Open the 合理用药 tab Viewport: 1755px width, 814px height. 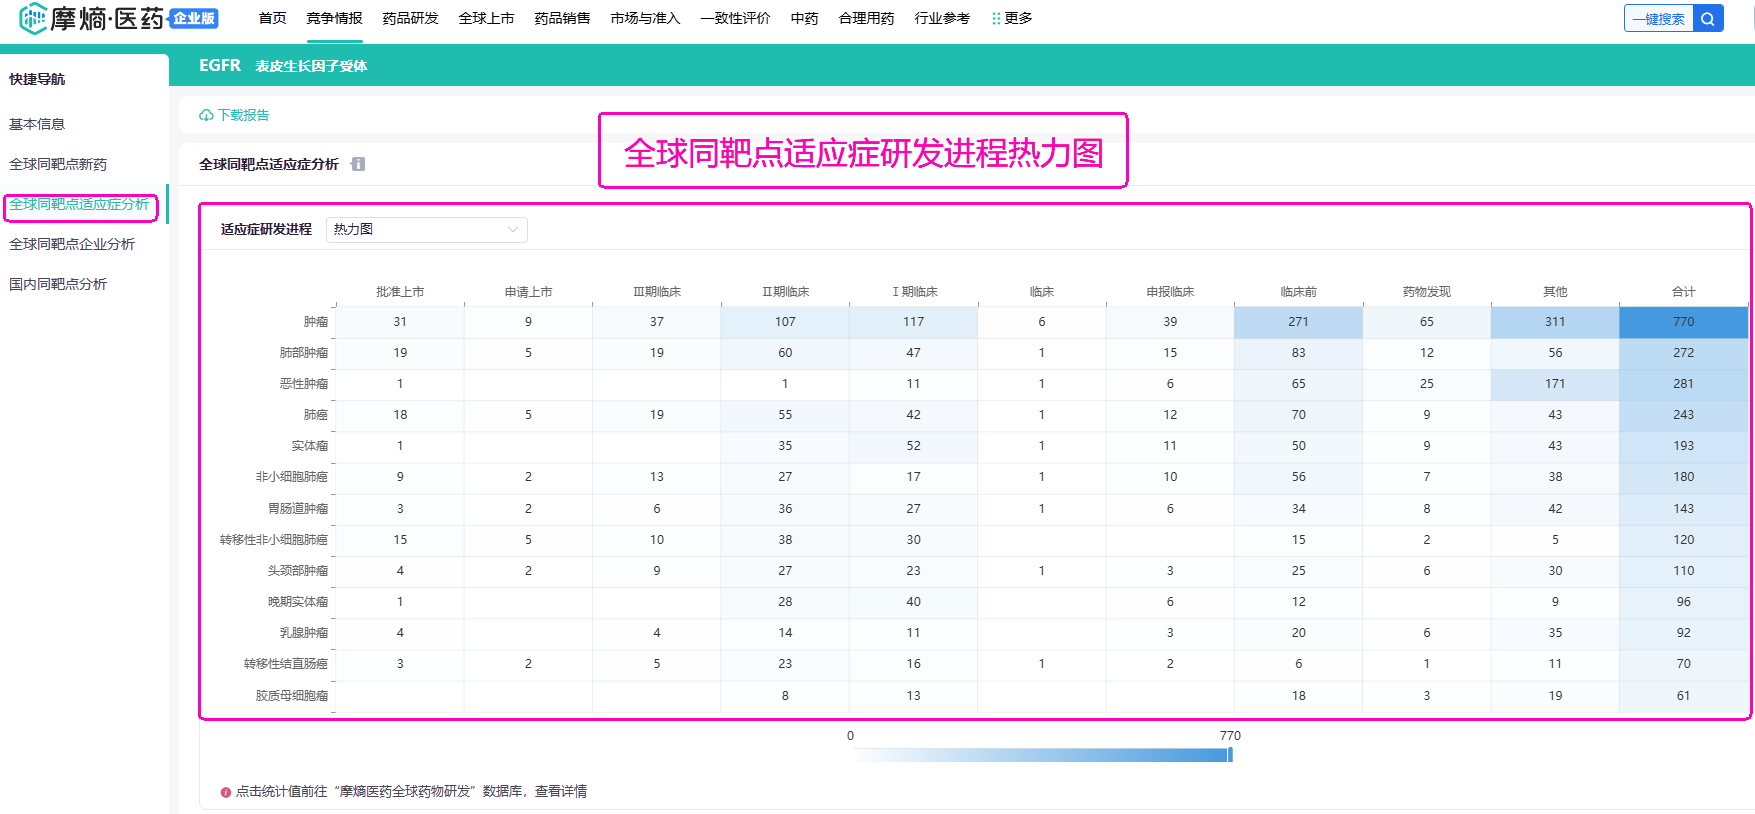866,19
